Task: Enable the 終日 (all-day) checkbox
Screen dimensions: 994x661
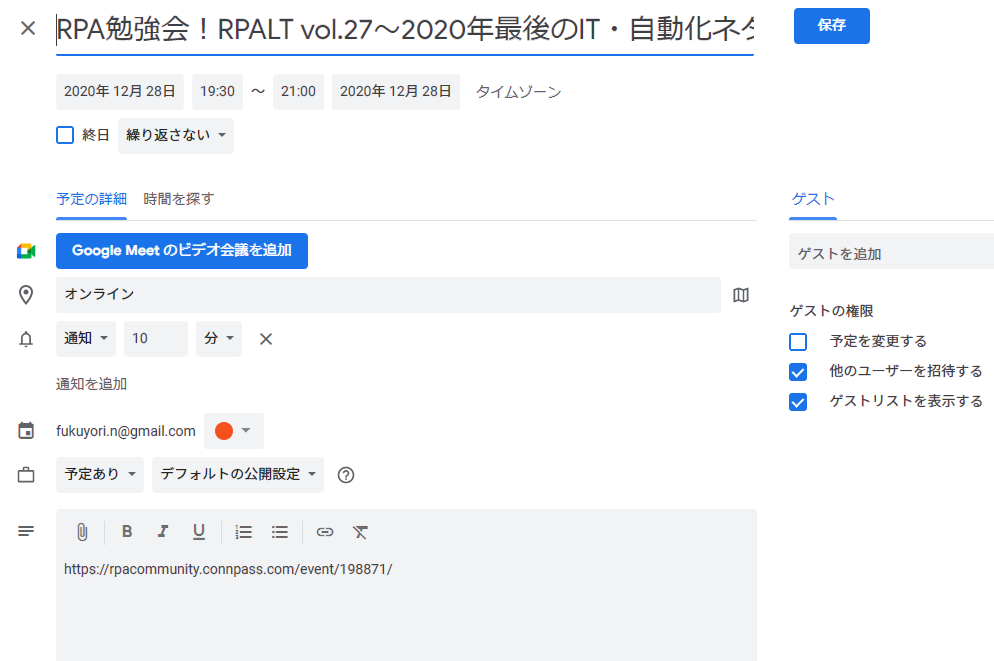Action: tap(64, 134)
